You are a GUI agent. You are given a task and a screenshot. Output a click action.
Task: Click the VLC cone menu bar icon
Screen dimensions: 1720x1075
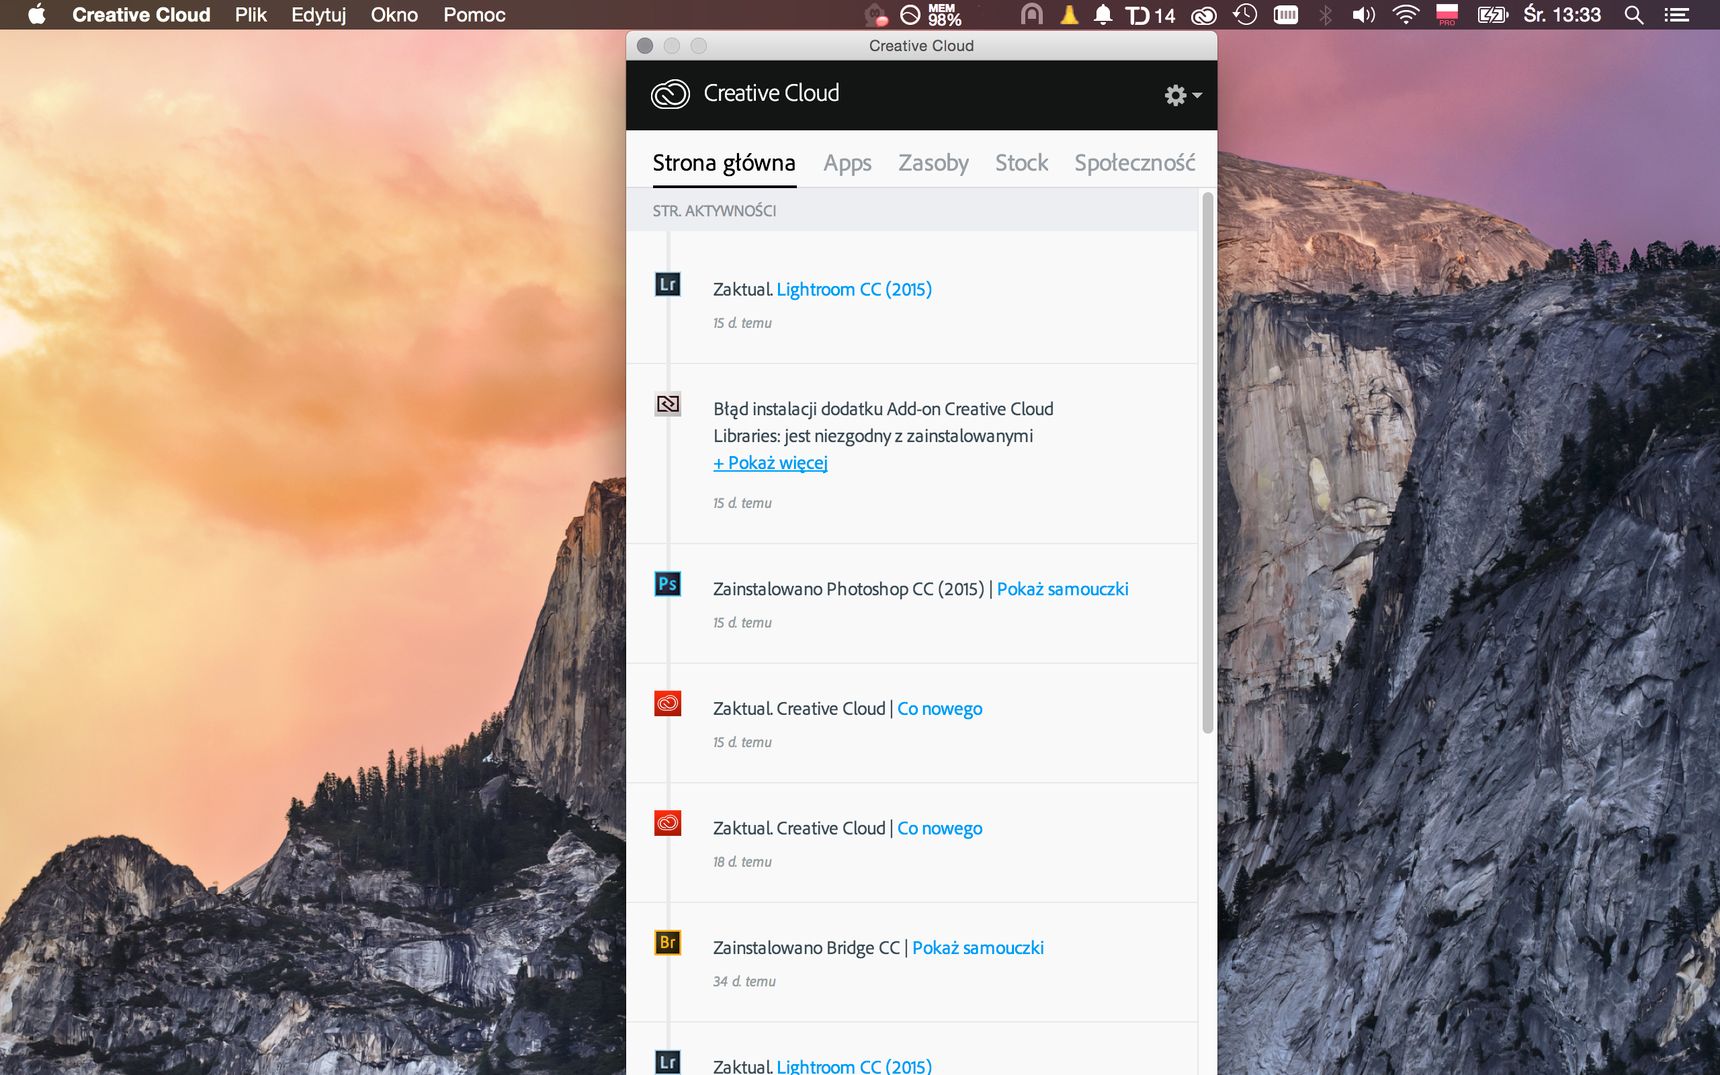[x=1069, y=15]
